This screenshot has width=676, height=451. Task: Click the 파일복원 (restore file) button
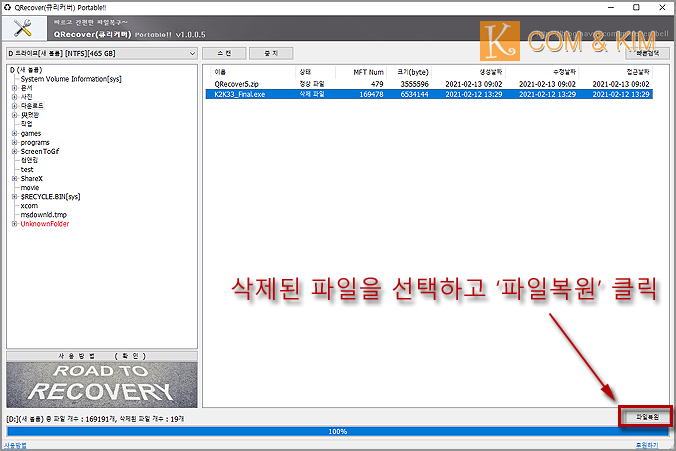647,417
